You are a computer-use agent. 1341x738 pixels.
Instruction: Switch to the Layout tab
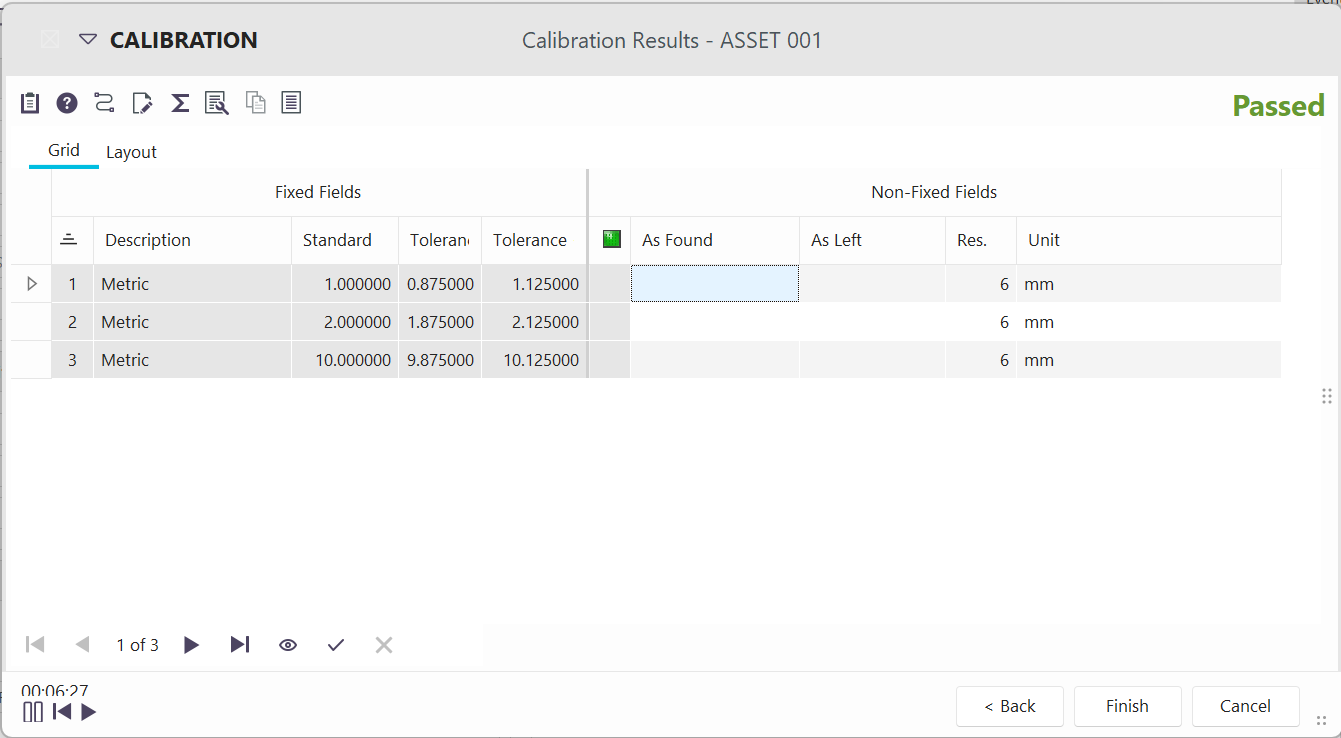pos(131,152)
